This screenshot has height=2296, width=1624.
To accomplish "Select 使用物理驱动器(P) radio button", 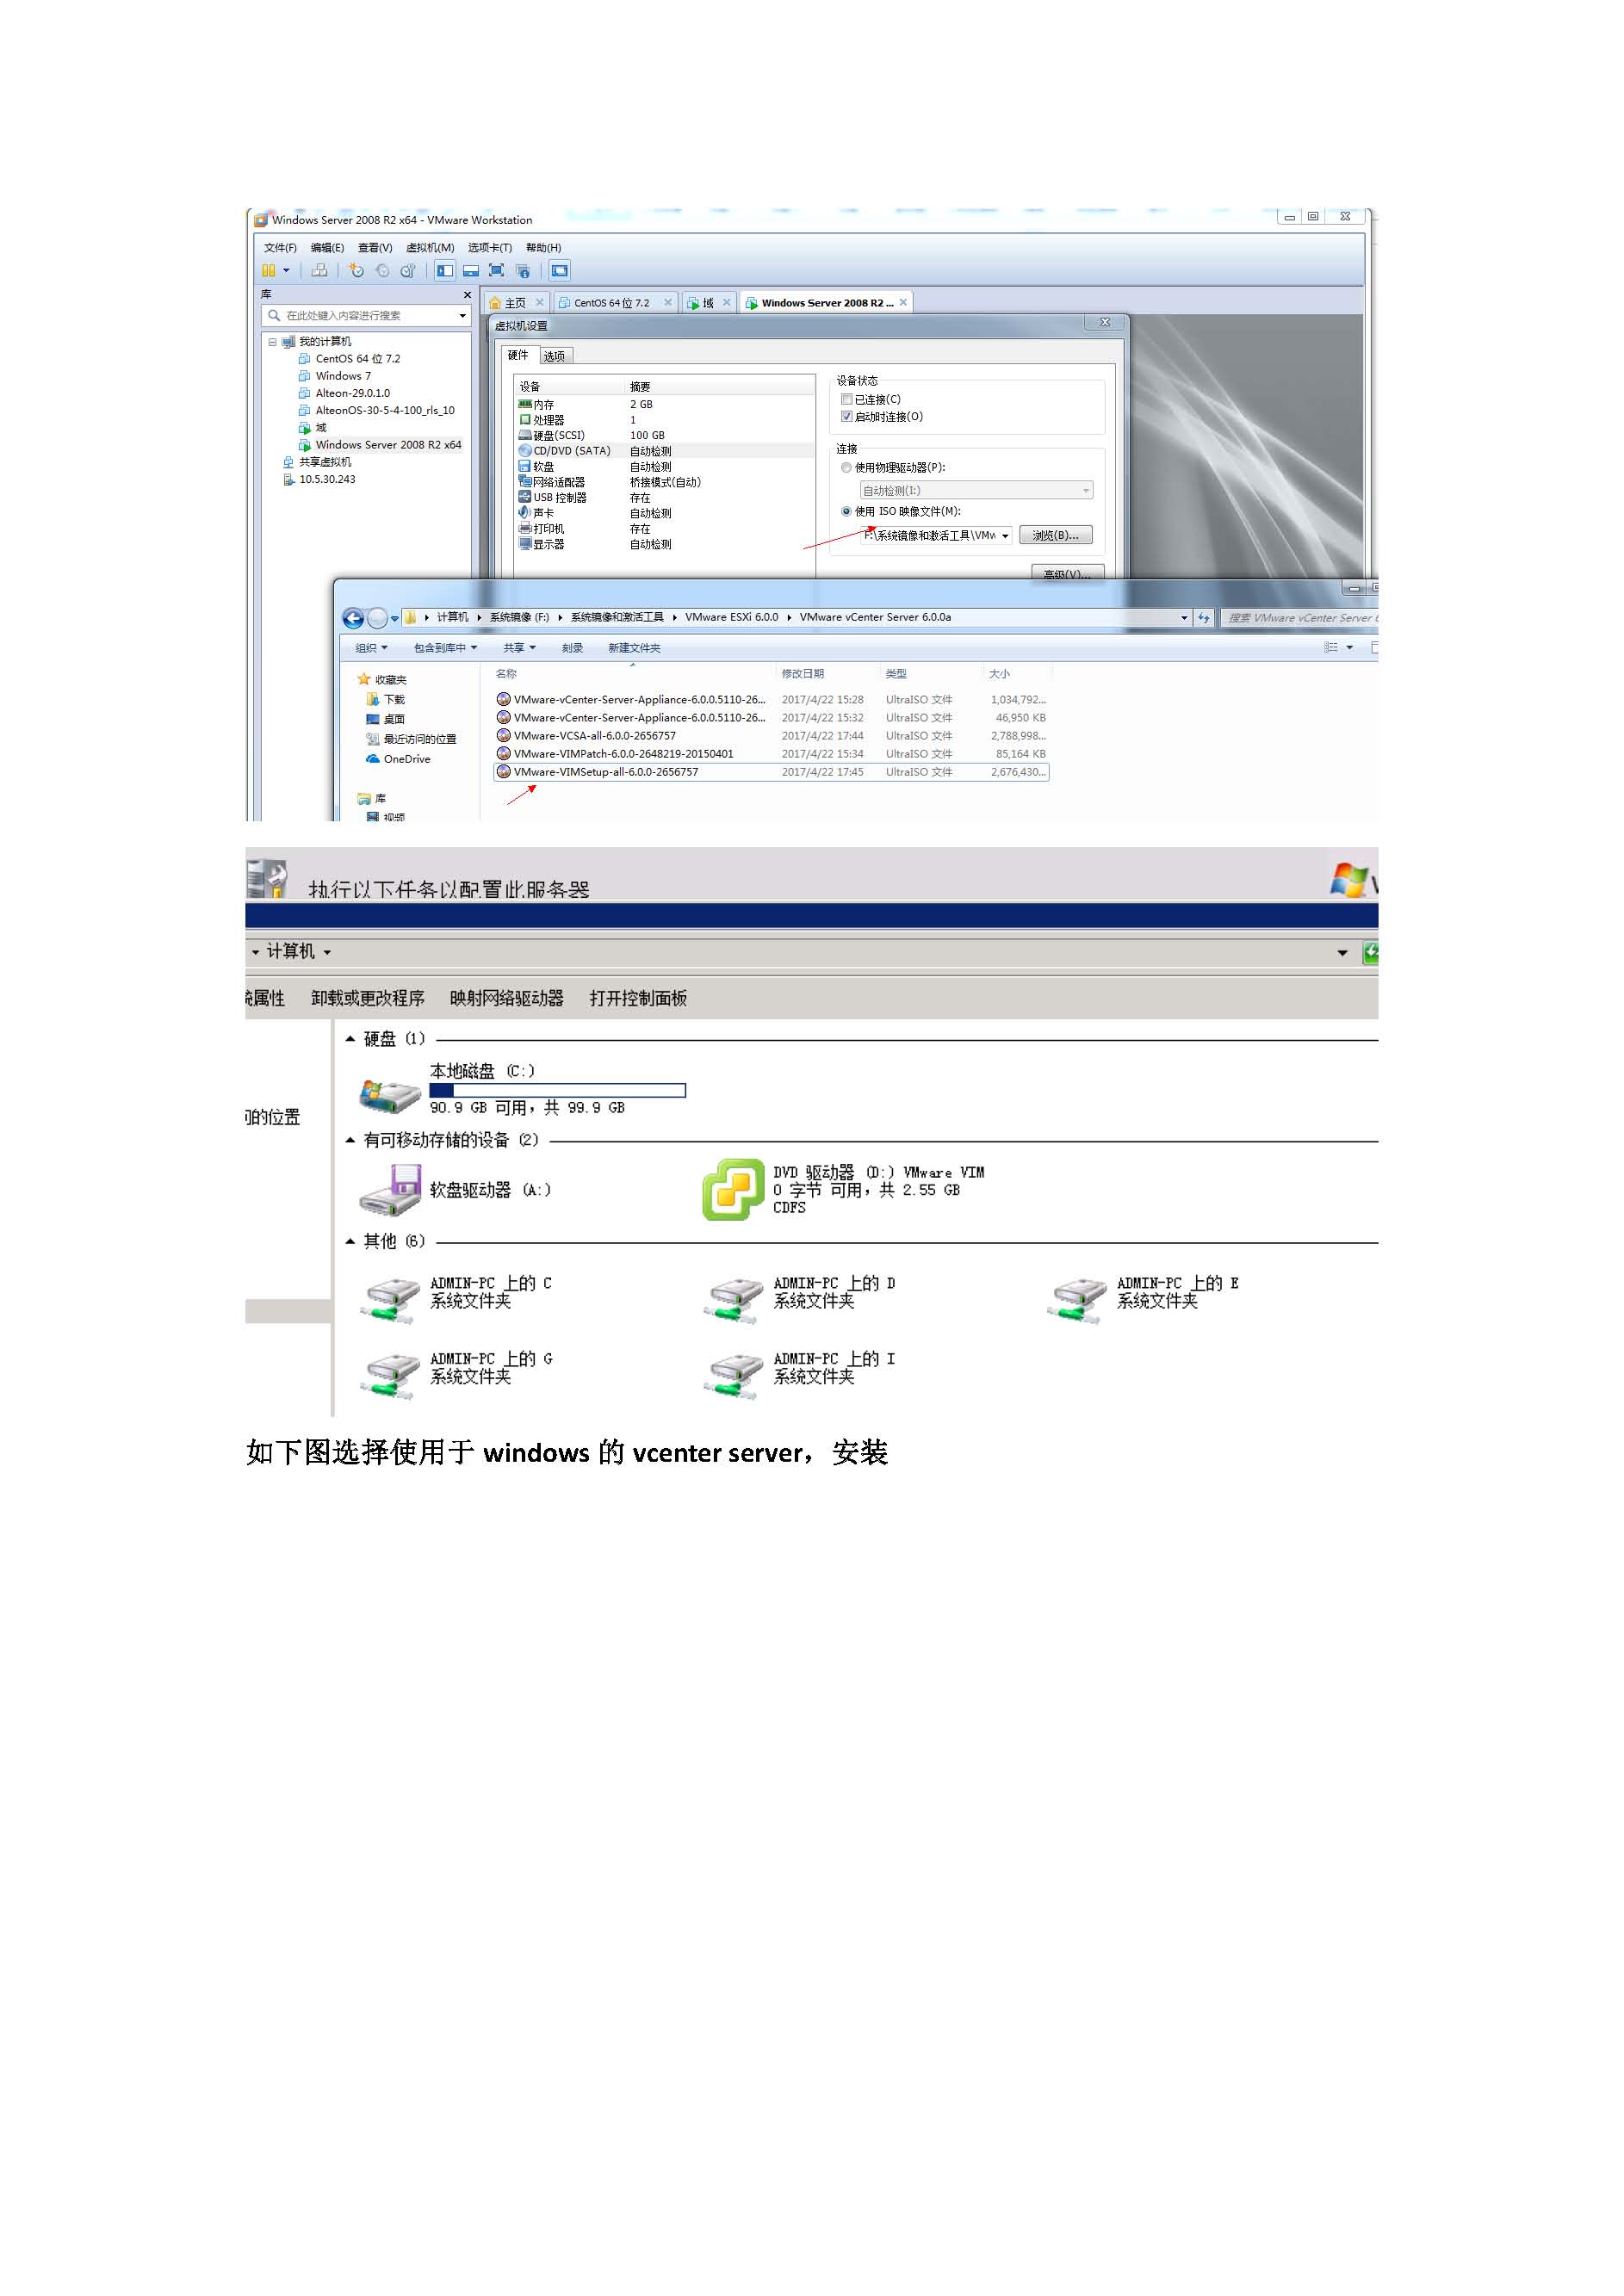I will tap(847, 468).
